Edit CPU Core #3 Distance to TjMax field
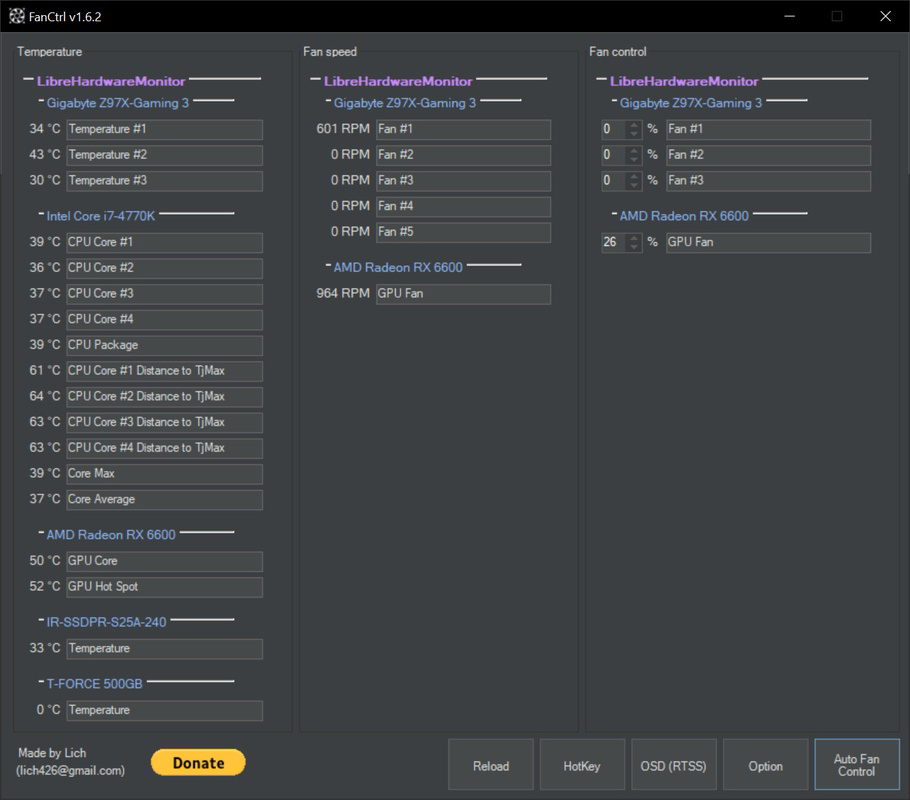Image resolution: width=910 pixels, height=800 pixels. click(164, 422)
